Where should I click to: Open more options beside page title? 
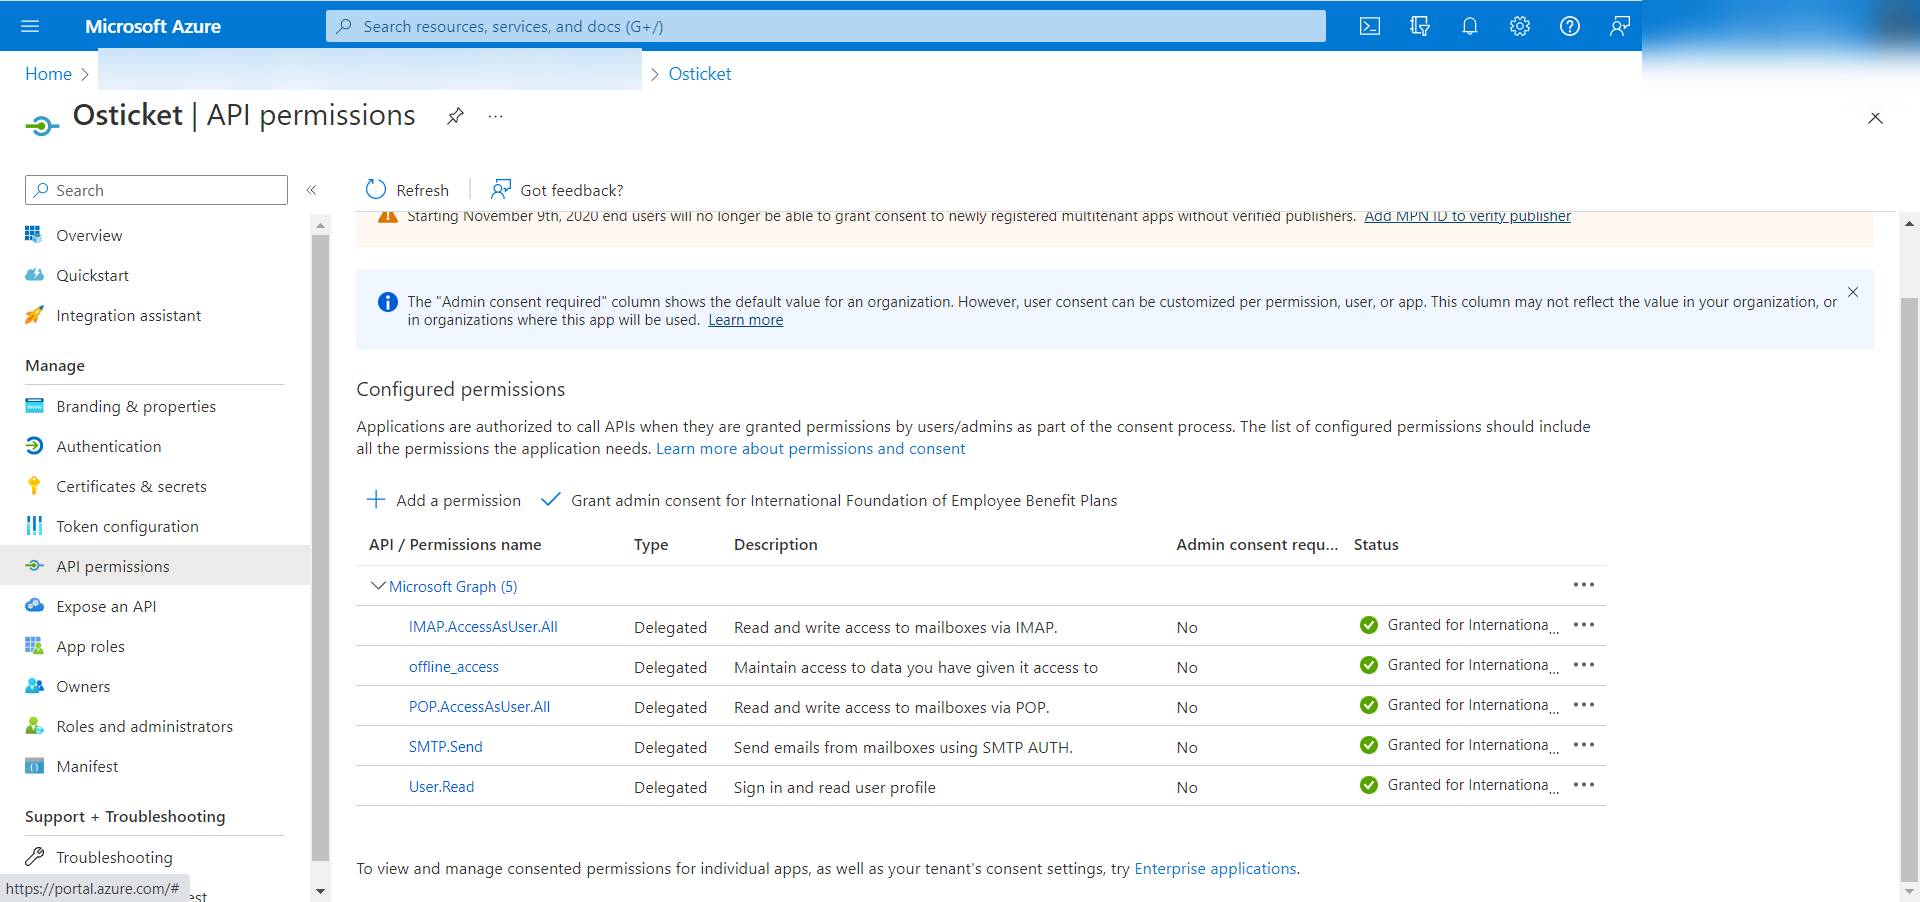496,116
